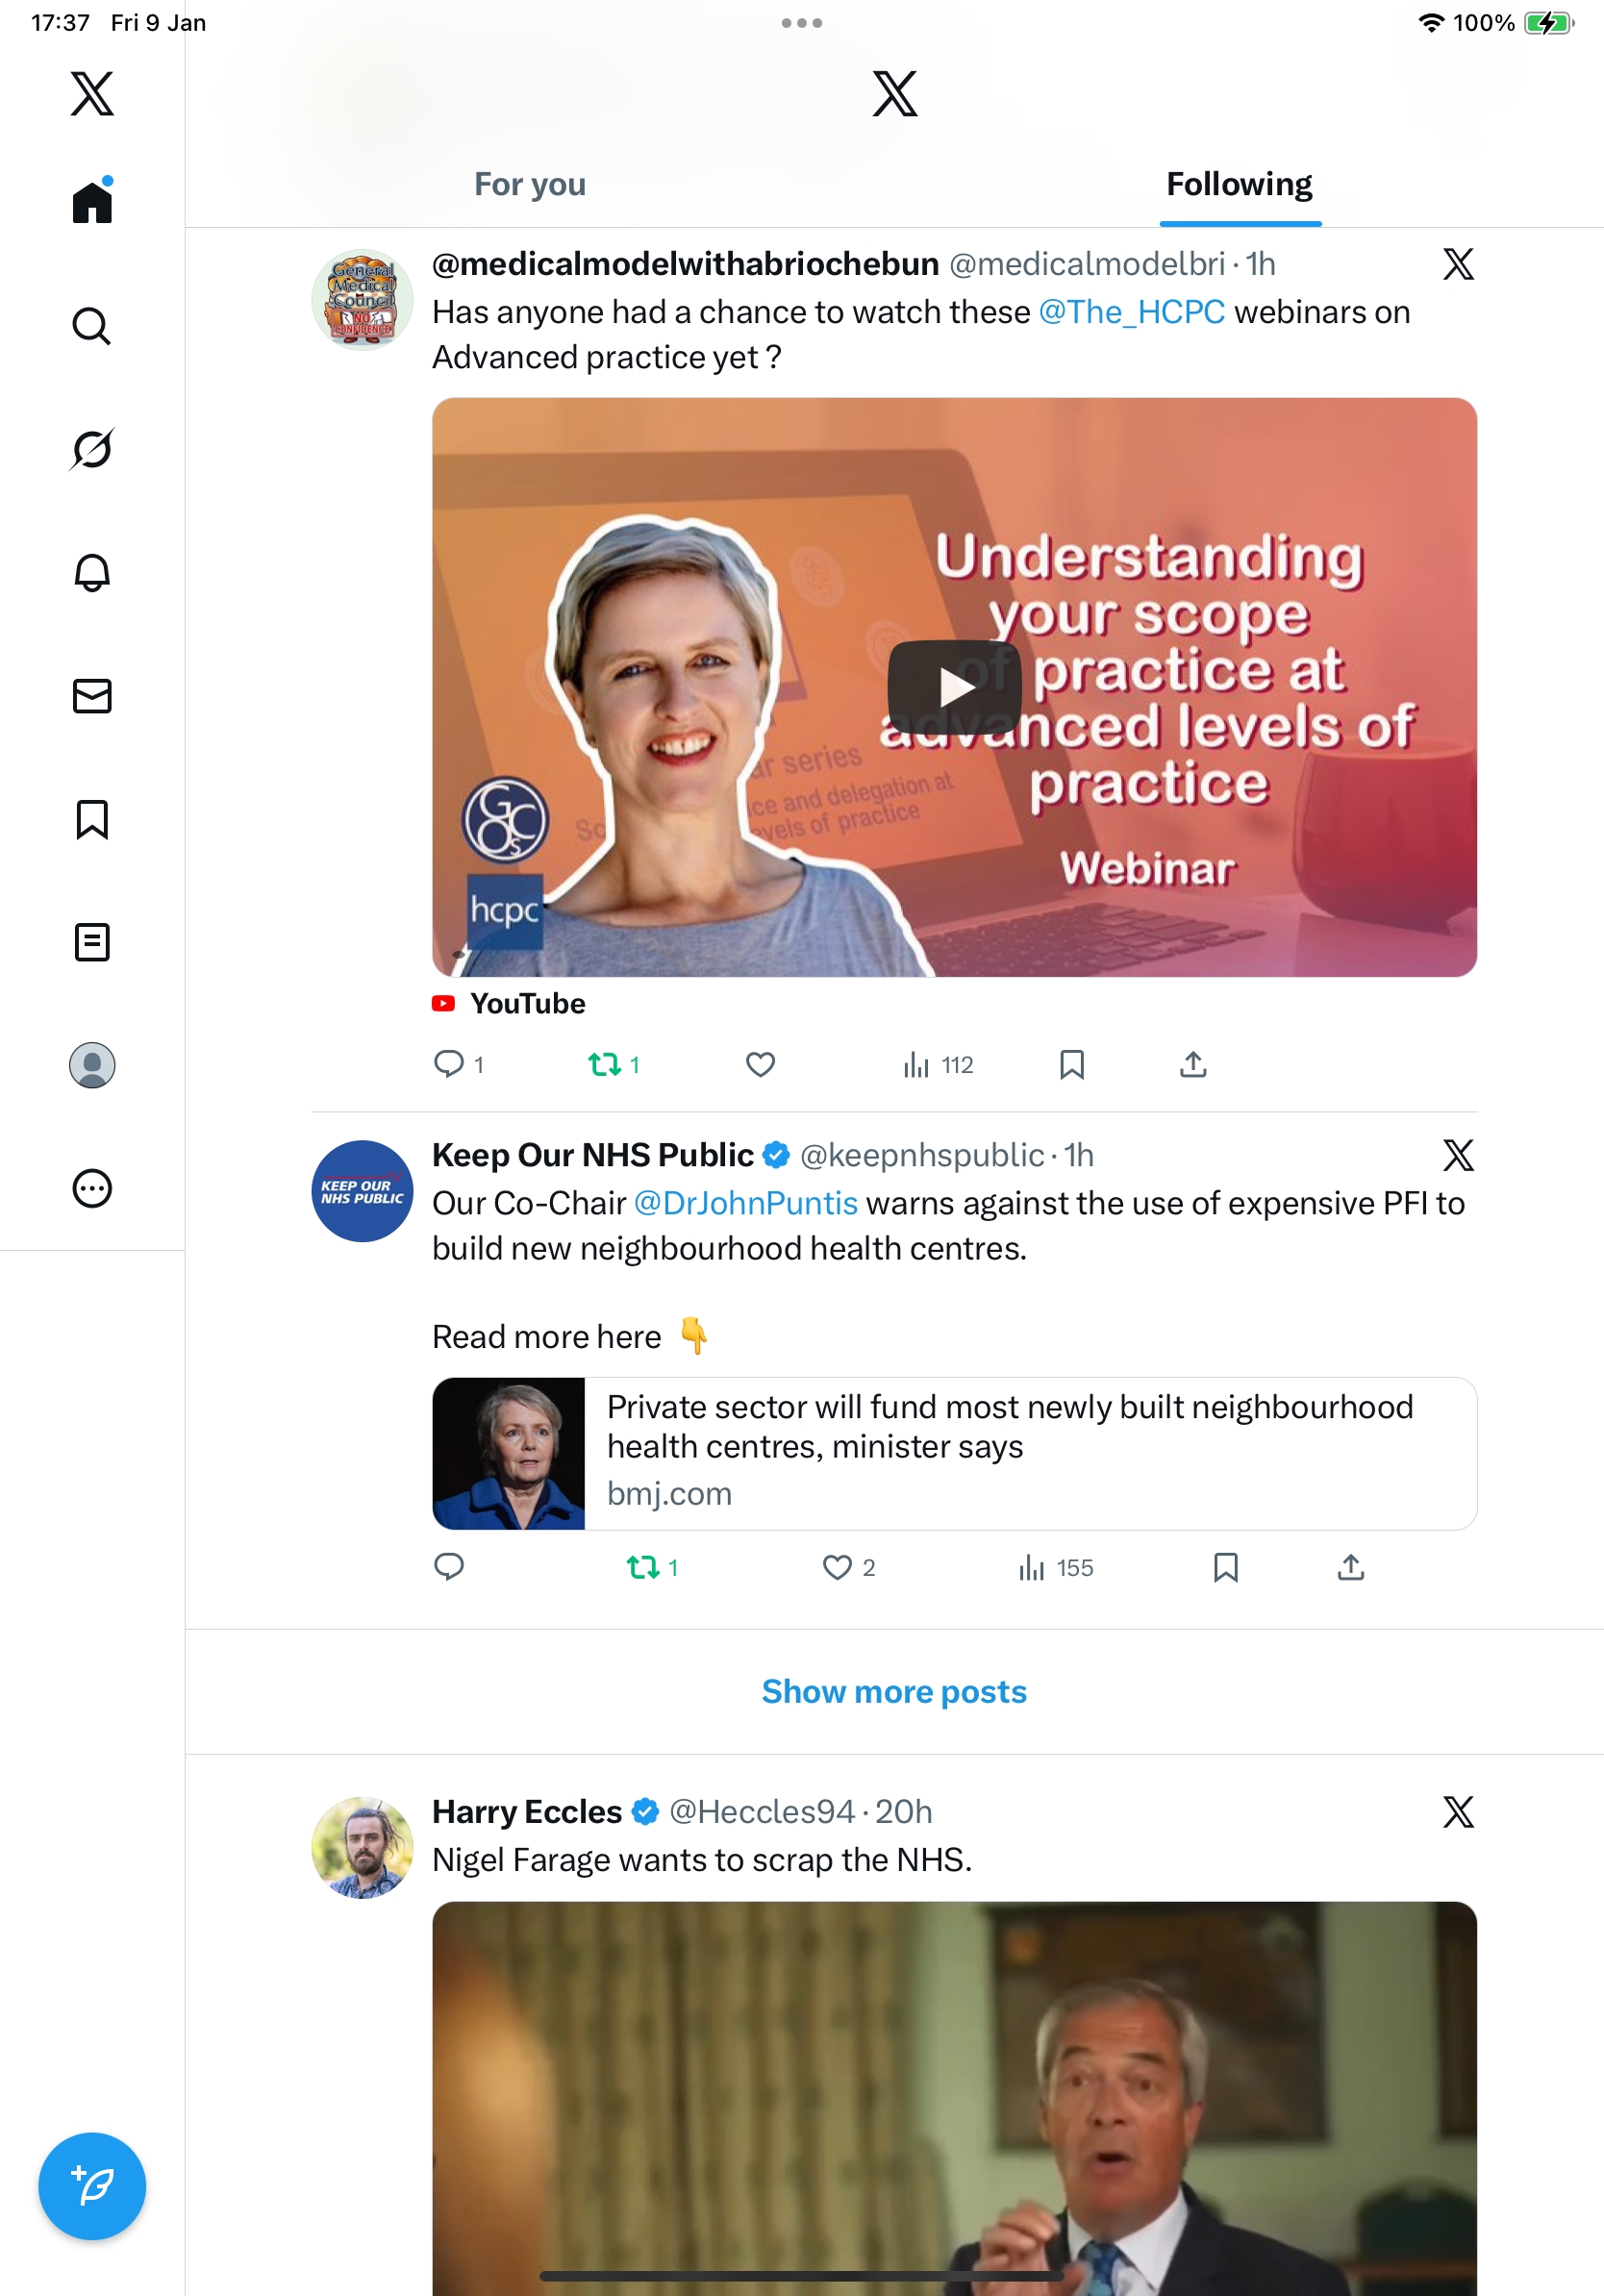Image resolution: width=1604 pixels, height=2296 pixels.
Task: Open Lists icon in sidebar
Action: pos(92,942)
